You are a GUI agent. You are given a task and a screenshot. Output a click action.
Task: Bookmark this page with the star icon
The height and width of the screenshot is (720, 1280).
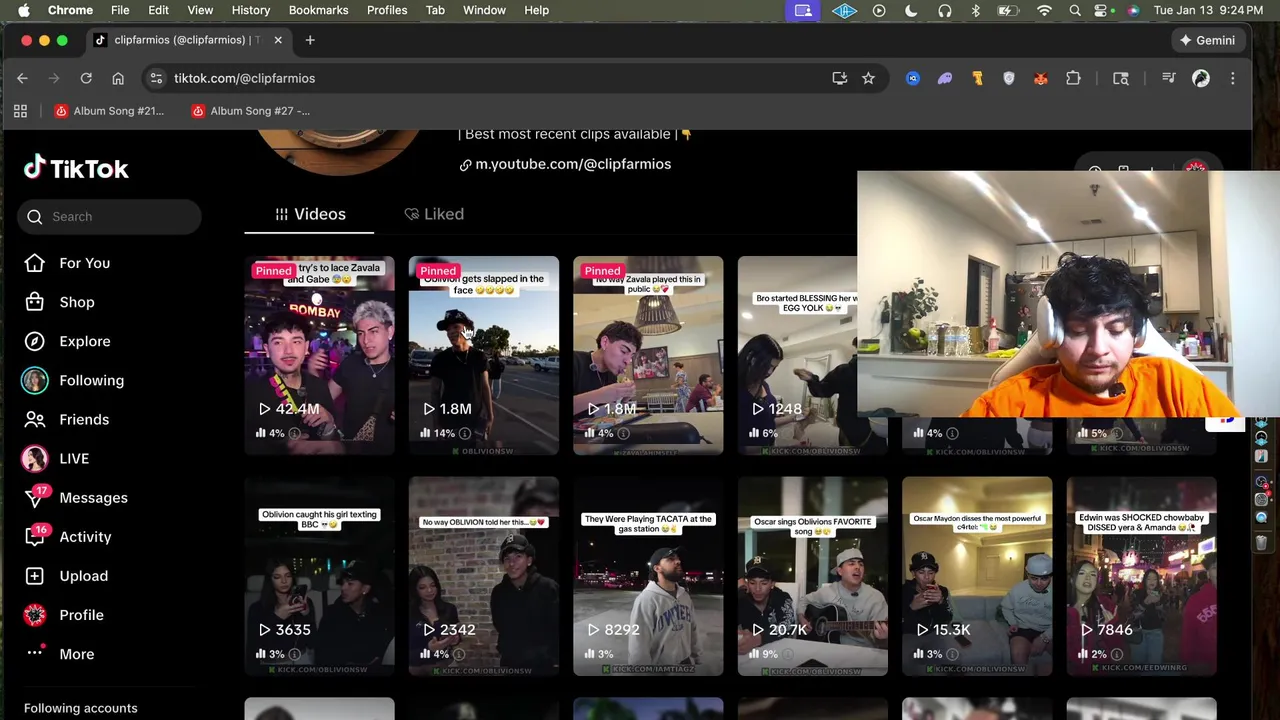(868, 78)
